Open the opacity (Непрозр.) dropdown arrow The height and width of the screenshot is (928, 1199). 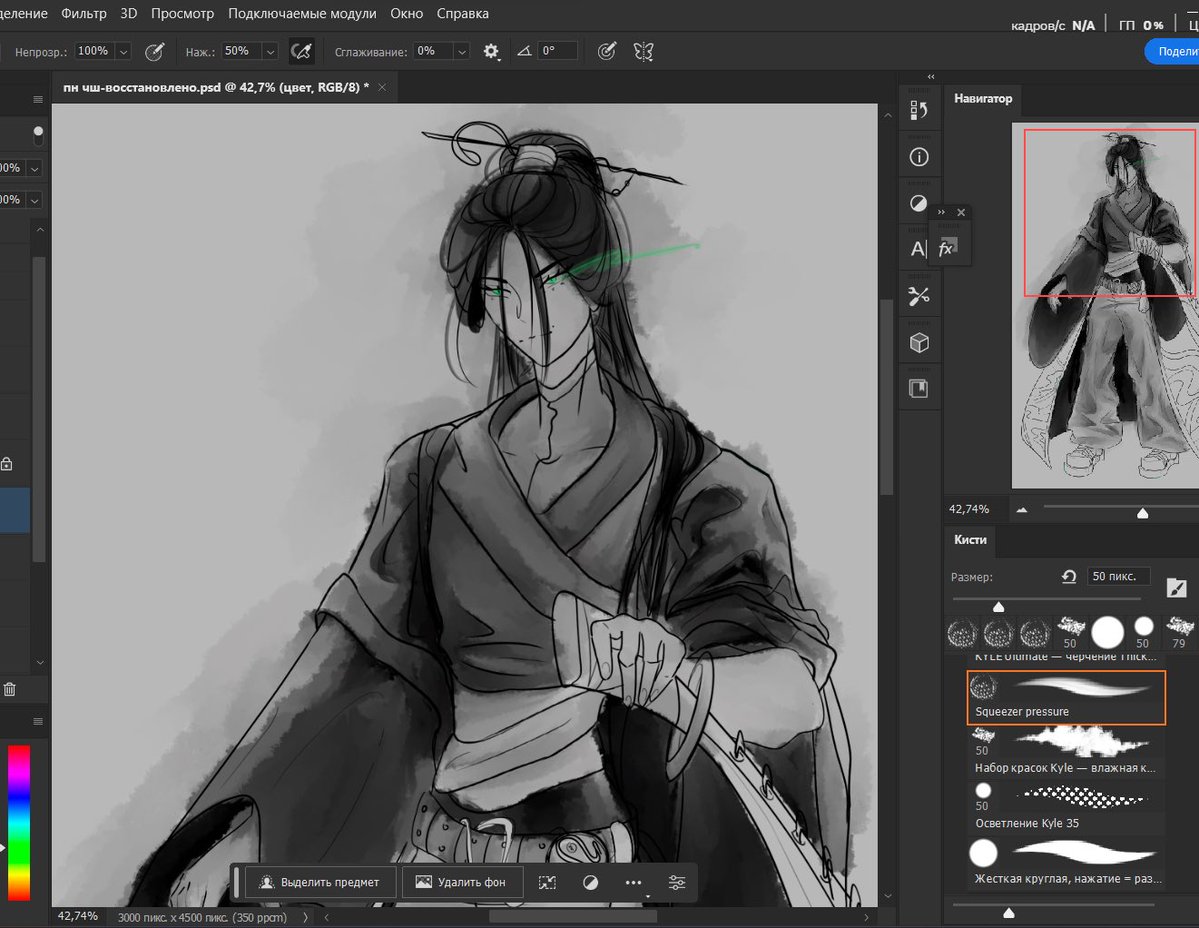pos(123,51)
